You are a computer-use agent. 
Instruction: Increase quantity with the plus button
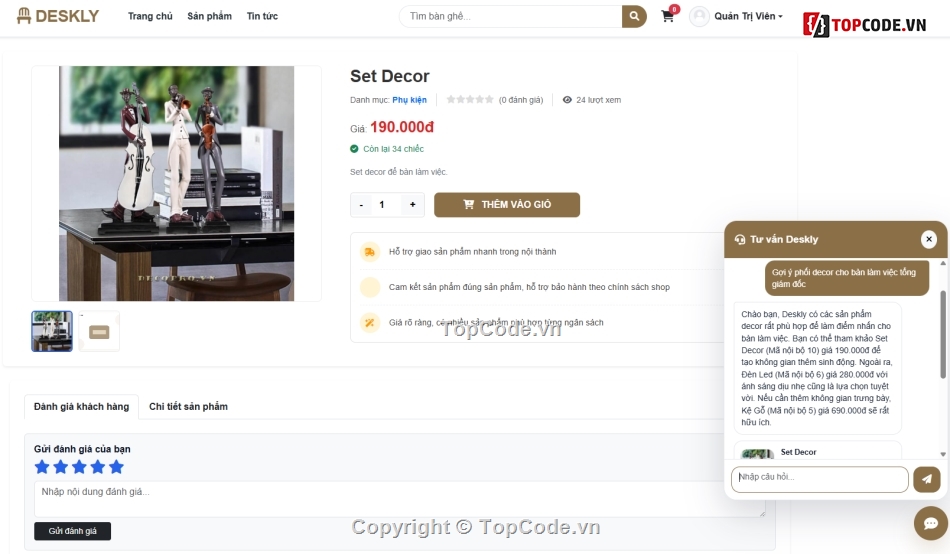(x=413, y=205)
